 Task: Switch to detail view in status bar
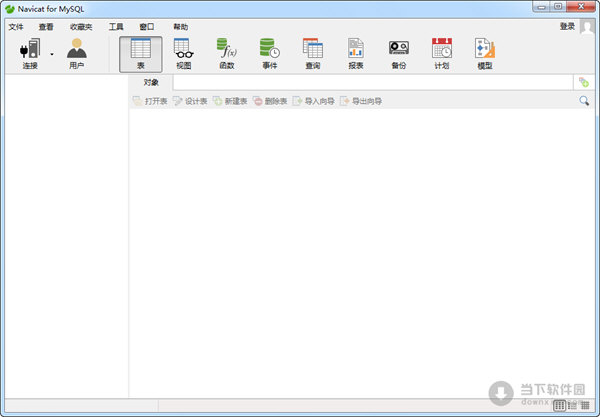tap(585, 406)
